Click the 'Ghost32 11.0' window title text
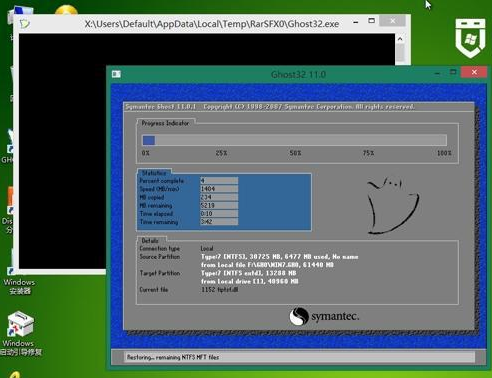This screenshot has height=378, width=492. pos(298,74)
